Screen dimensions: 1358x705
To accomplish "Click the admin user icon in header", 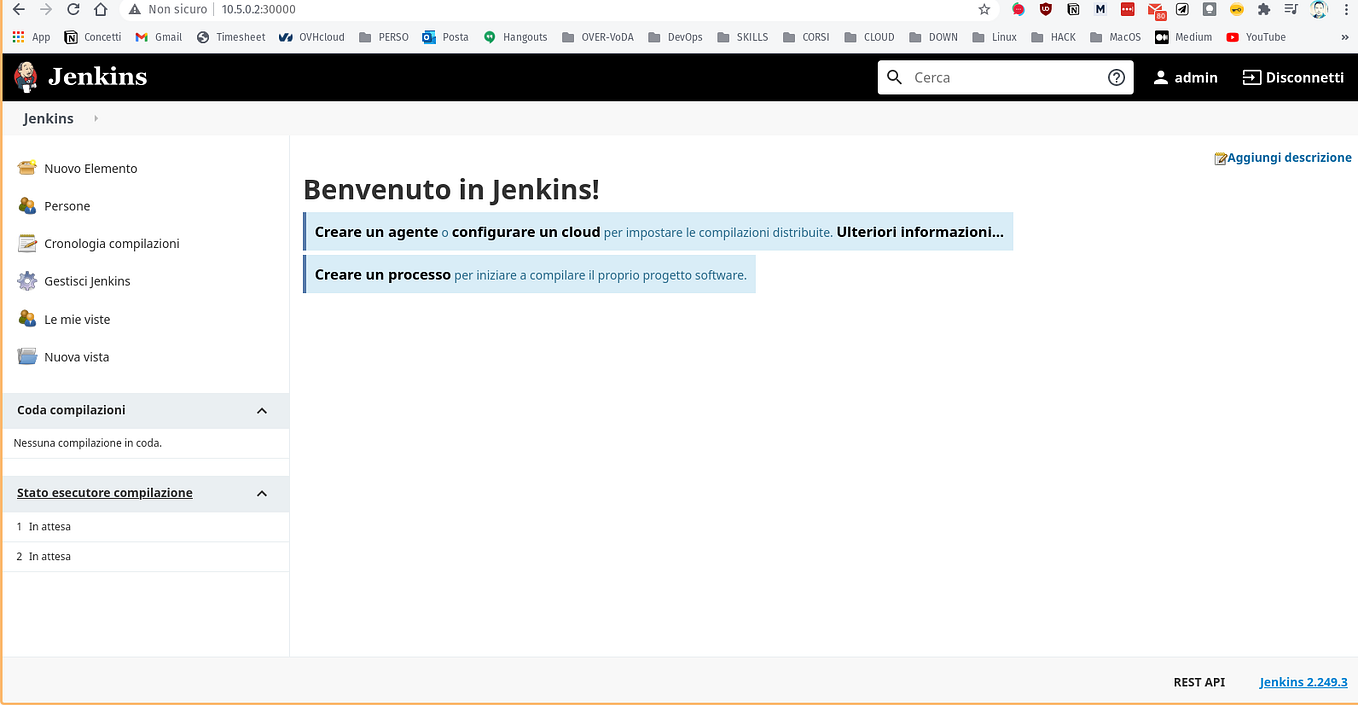I will coord(1160,76).
